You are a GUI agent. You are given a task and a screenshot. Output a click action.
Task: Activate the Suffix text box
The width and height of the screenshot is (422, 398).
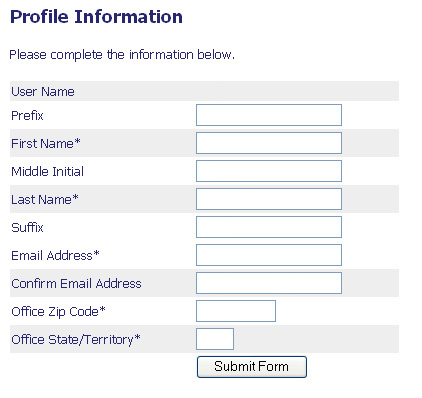pos(269,227)
